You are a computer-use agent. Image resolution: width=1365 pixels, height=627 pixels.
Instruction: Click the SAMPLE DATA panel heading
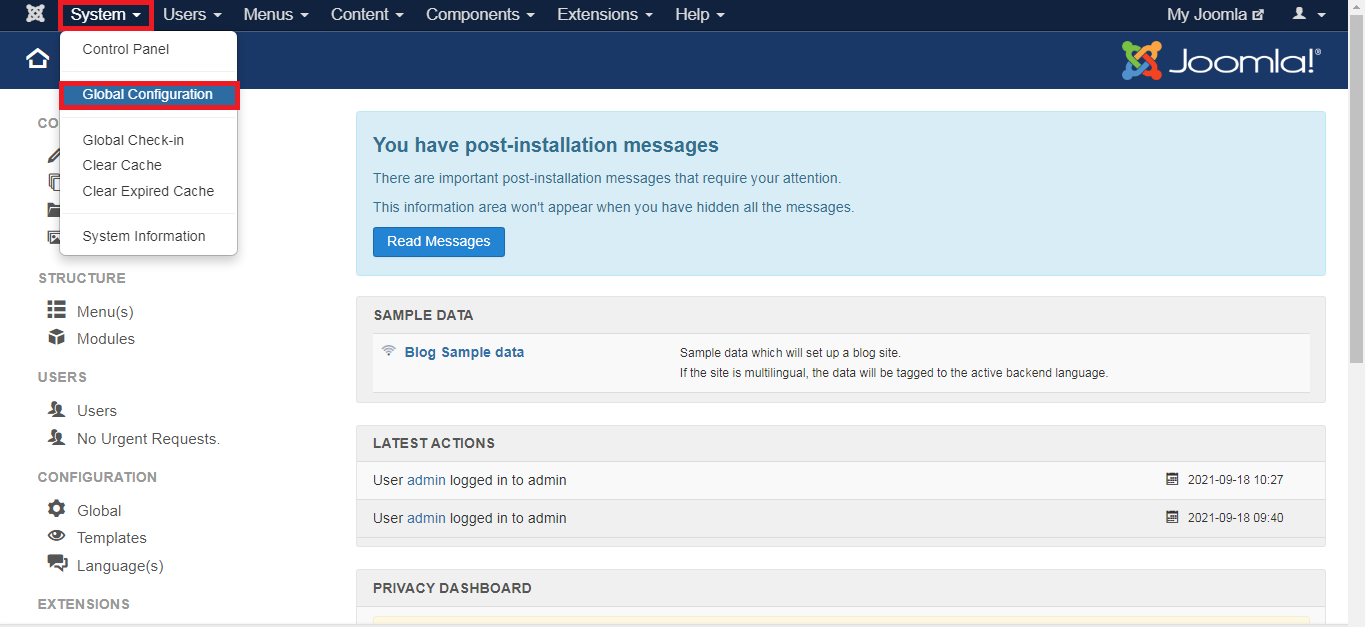(x=423, y=315)
